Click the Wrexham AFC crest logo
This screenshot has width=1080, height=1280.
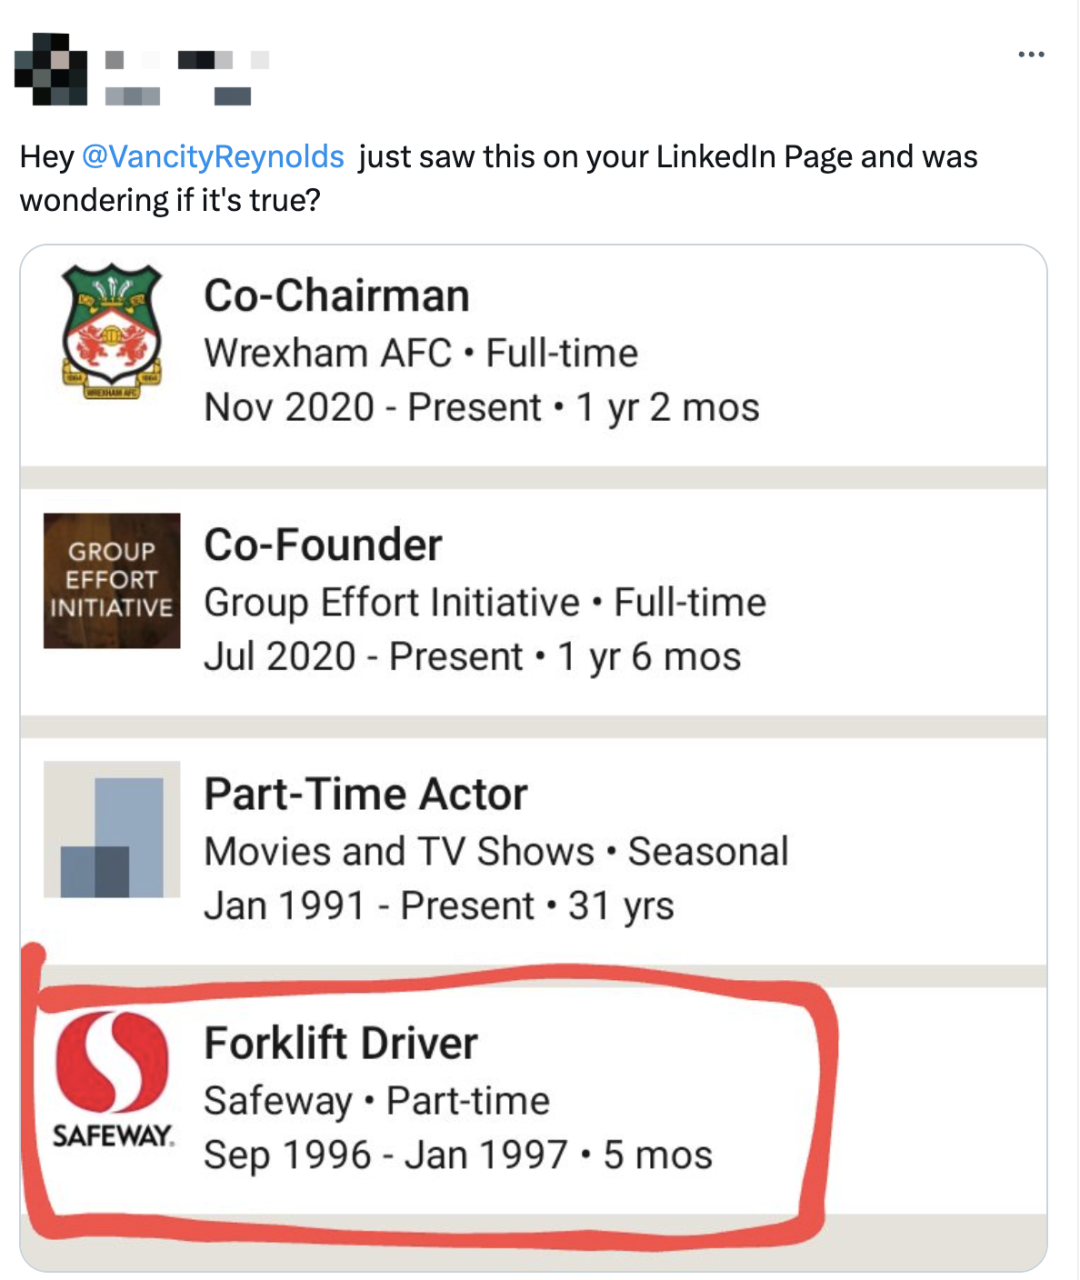tap(112, 331)
